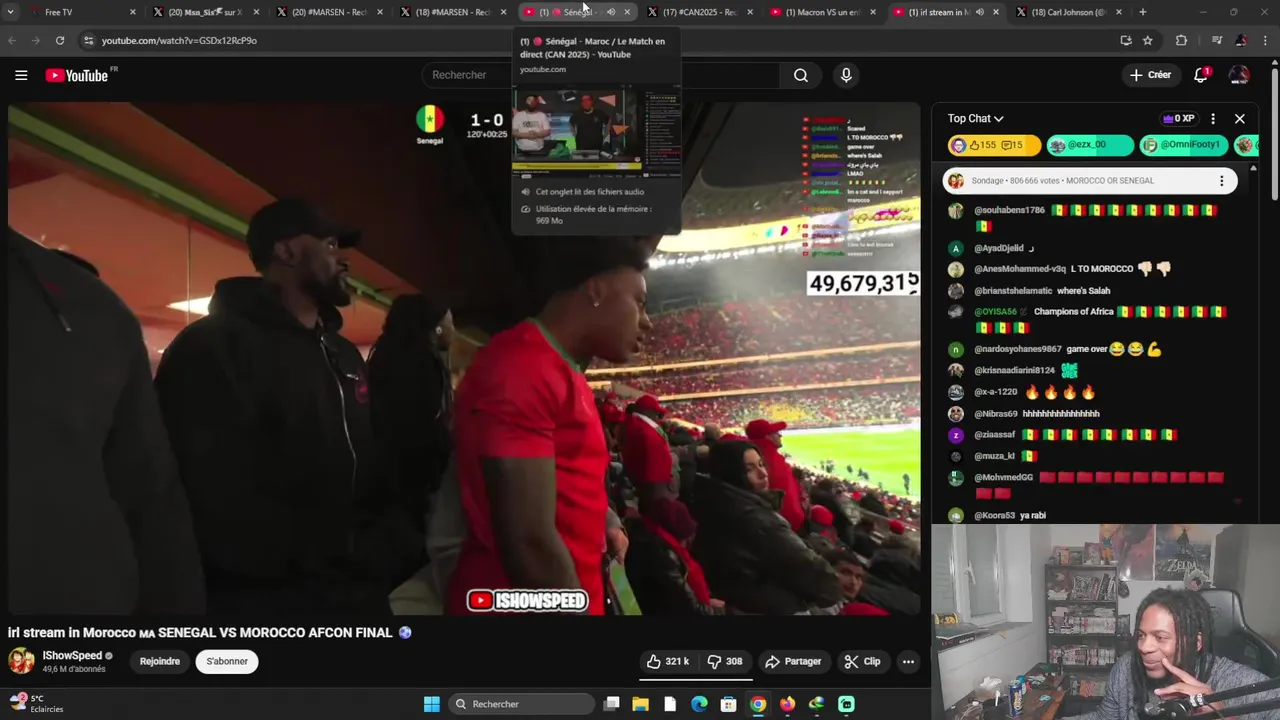Open Firefox from the taskbar
The image size is (1280, 720).
[787, 704]
